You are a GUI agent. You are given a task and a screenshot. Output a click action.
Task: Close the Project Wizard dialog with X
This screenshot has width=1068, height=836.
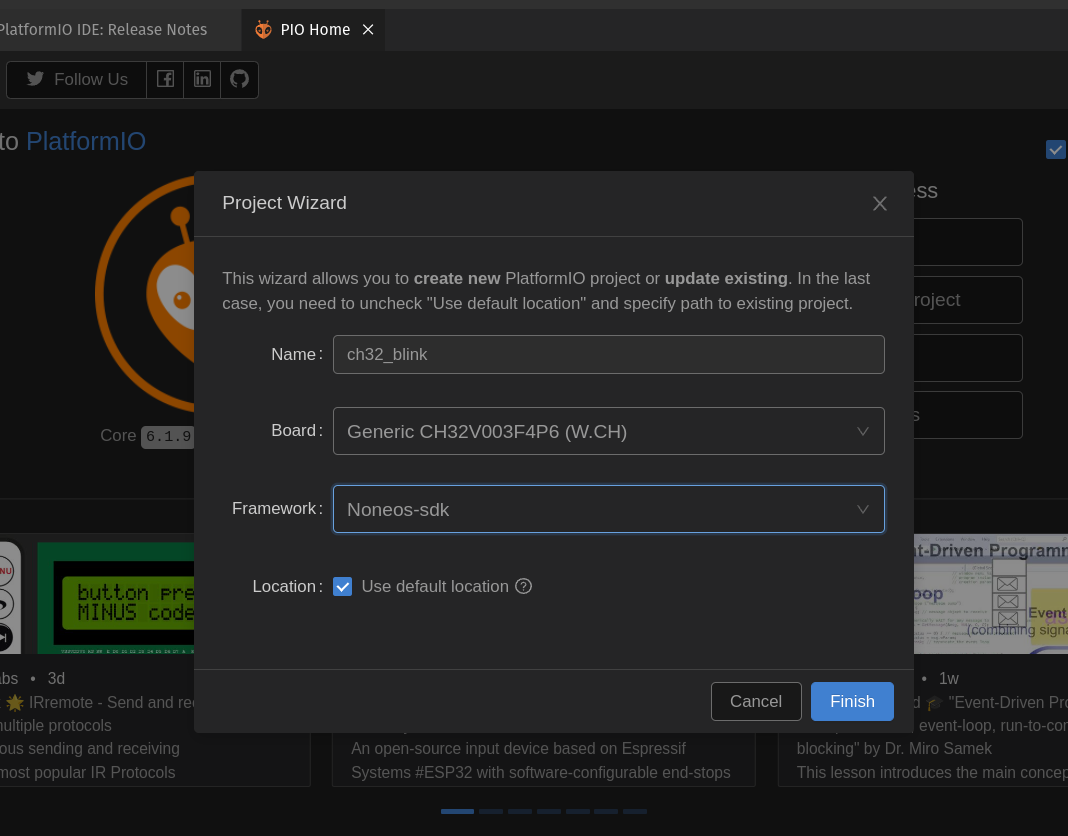point(879,204)
